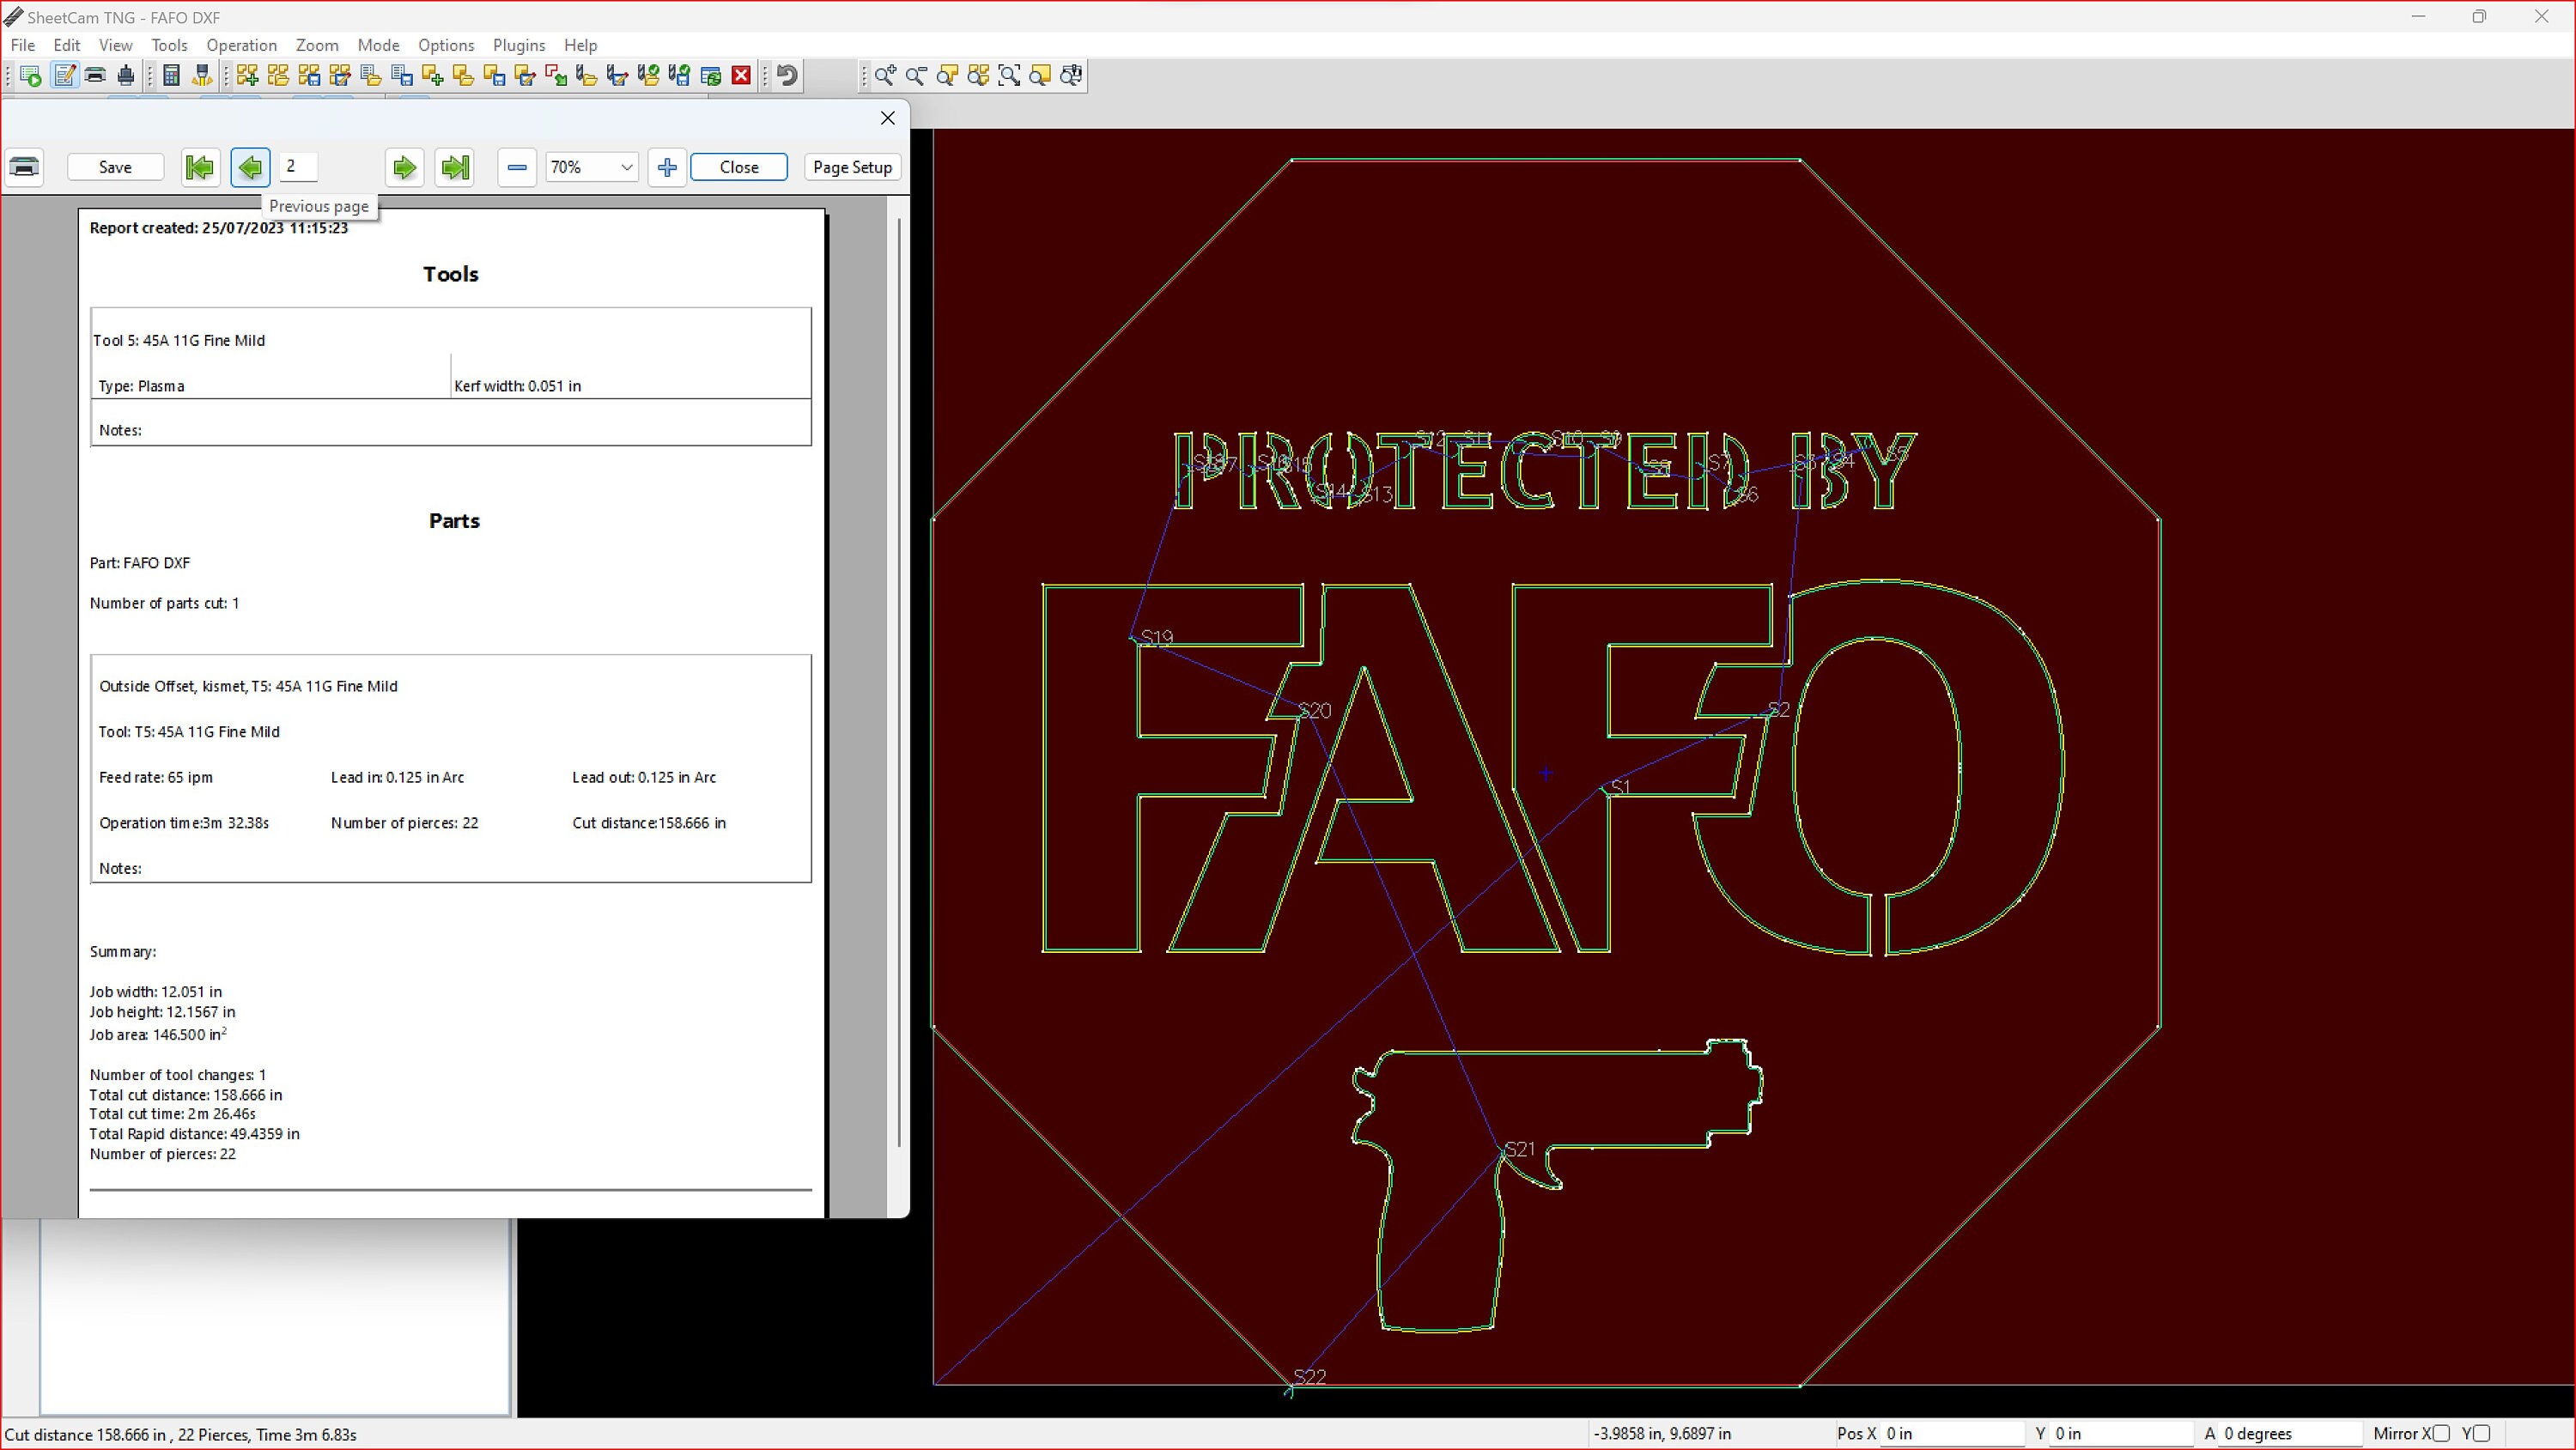Click the print icon in the preview dialog

pyautogui.click(x=24, y=167)
